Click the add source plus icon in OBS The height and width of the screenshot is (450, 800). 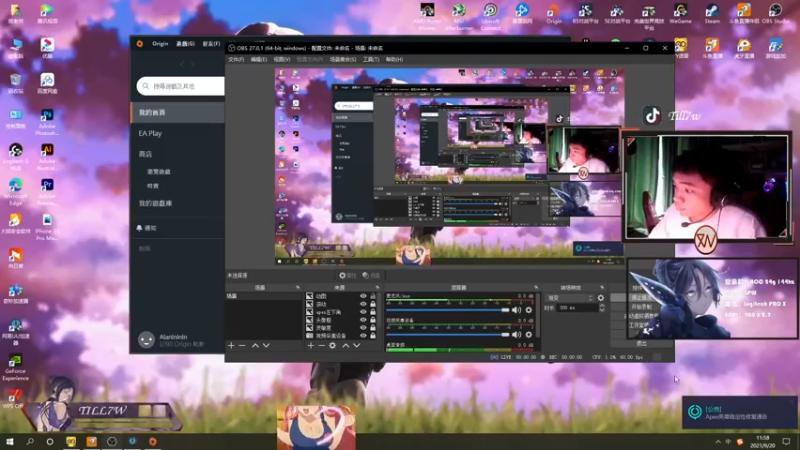(311, 345)
